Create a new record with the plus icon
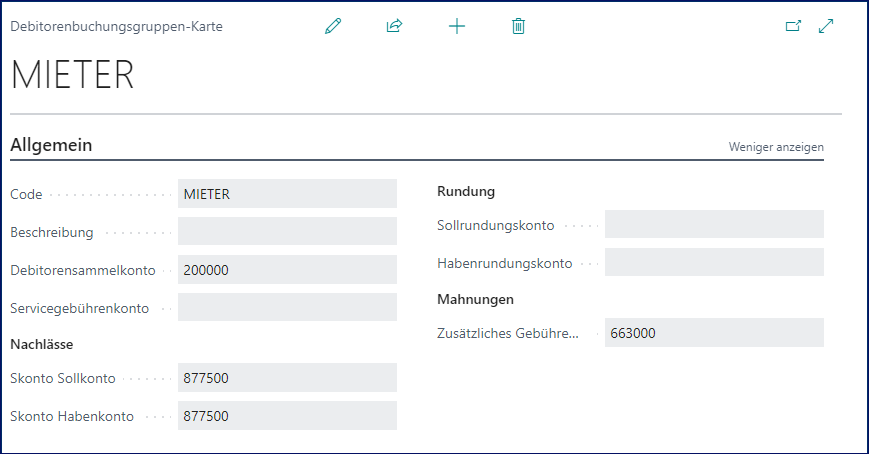 (457, 27)
